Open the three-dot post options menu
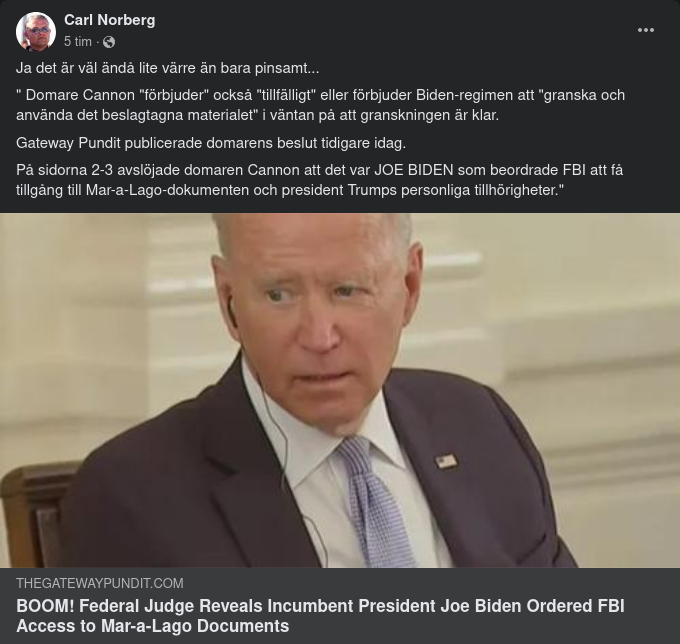This screenshot has width=680, height=644. tap(645, 30)
